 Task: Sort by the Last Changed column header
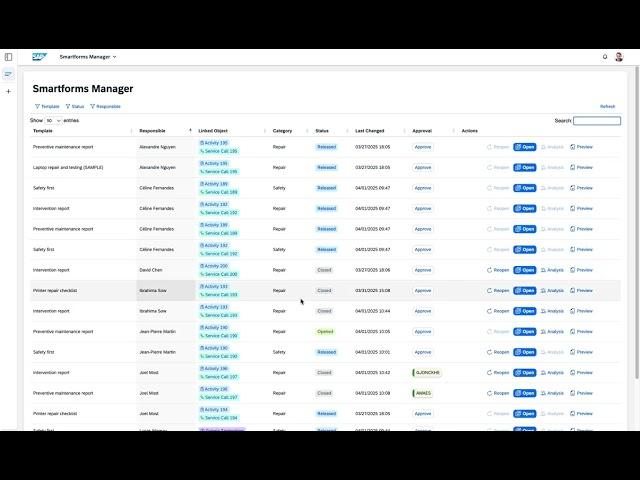(x=370, y=131)
